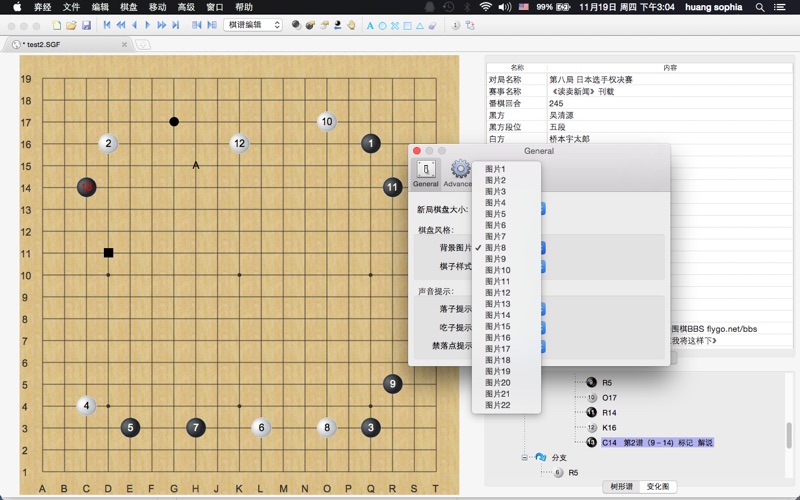
Task: Click the variation tree toolbar icon
Action: (470, 26)
